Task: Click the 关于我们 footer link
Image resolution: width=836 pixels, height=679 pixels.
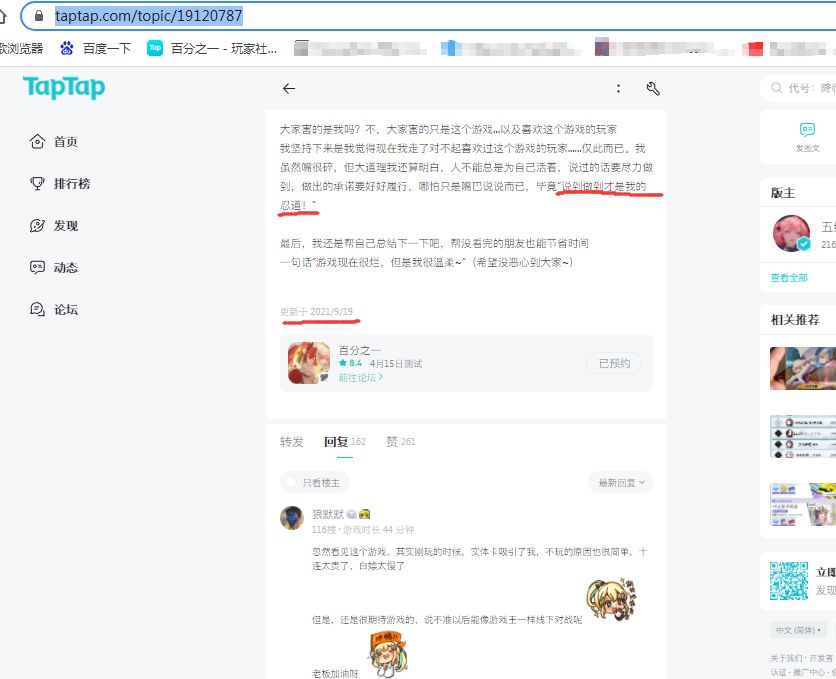Action: [x=786, y=658]
